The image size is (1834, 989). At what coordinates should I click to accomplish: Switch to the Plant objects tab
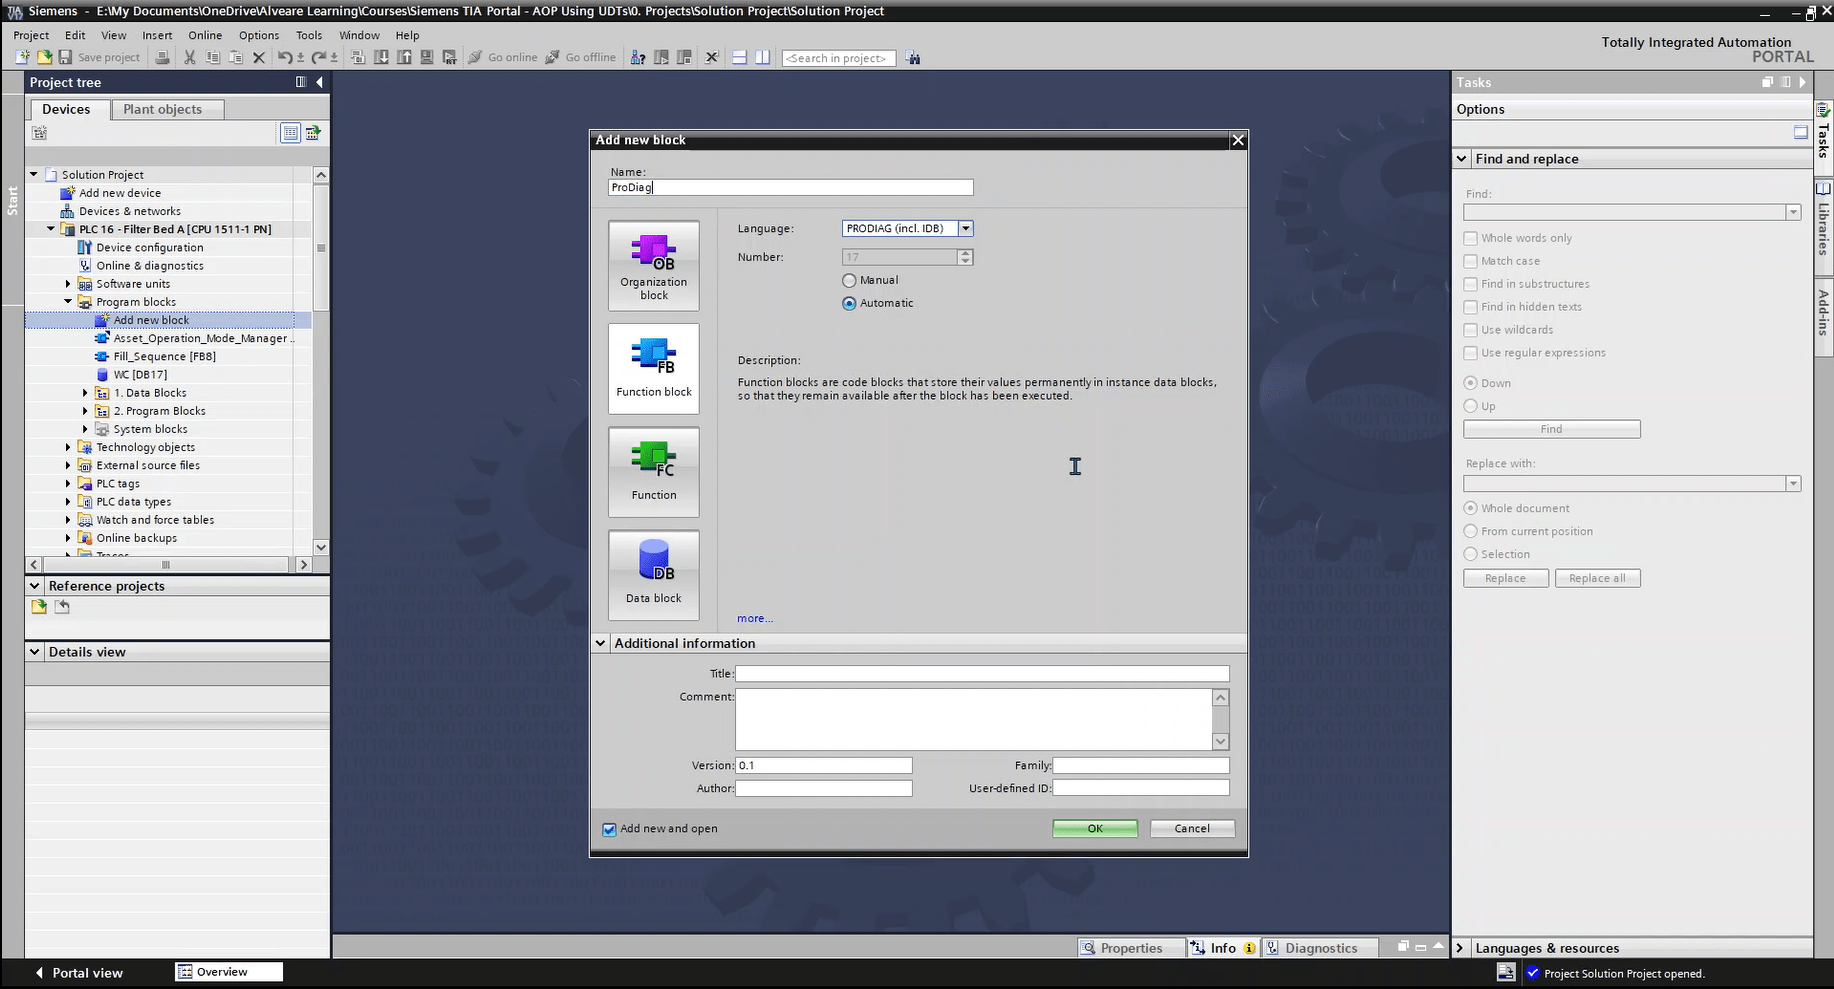162,109
